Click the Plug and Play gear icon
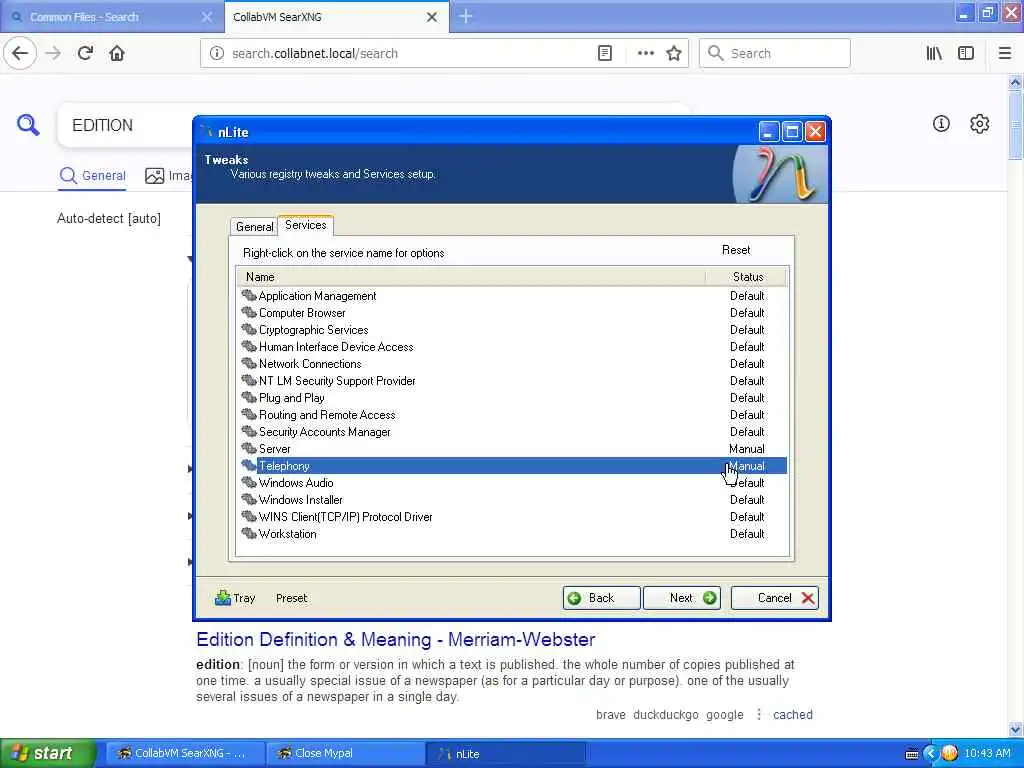Image resolution: width=1024 pixels, height=768 pixels. (x=249, y=397)
